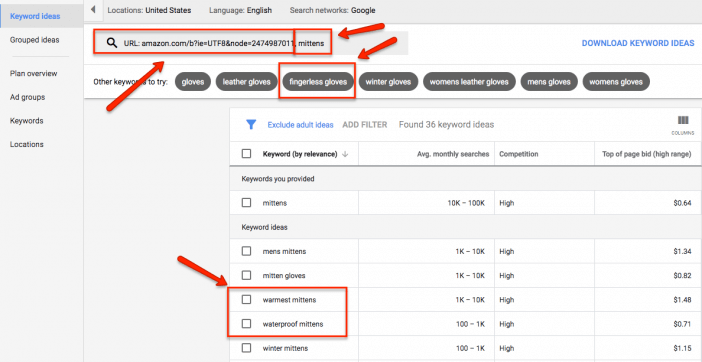Select the 'womens gloves' chip

616,82
